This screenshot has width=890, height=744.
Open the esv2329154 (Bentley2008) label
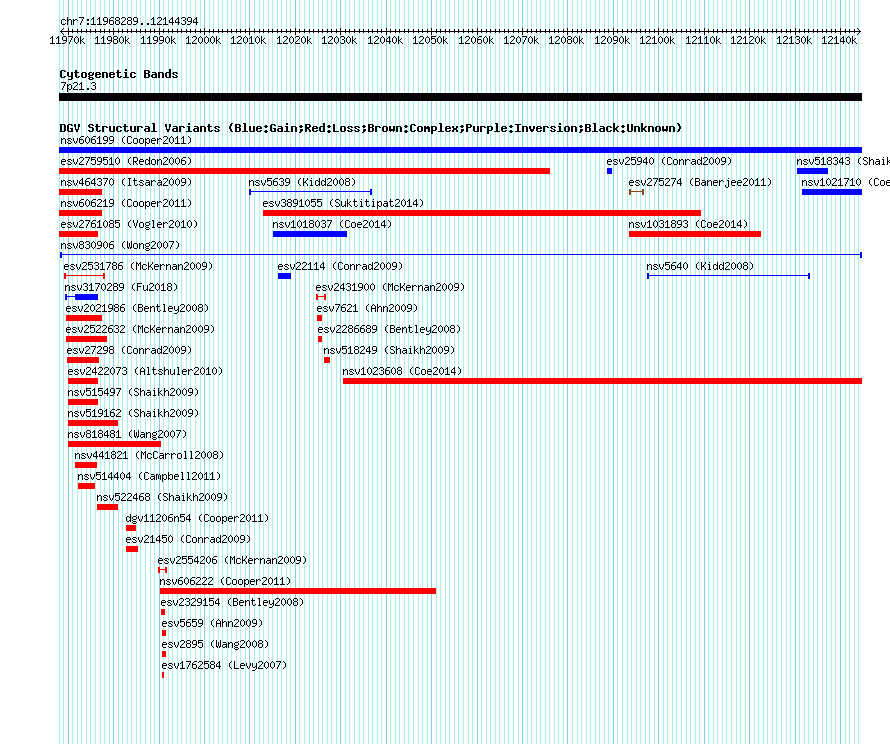click(x=232, y=602)
